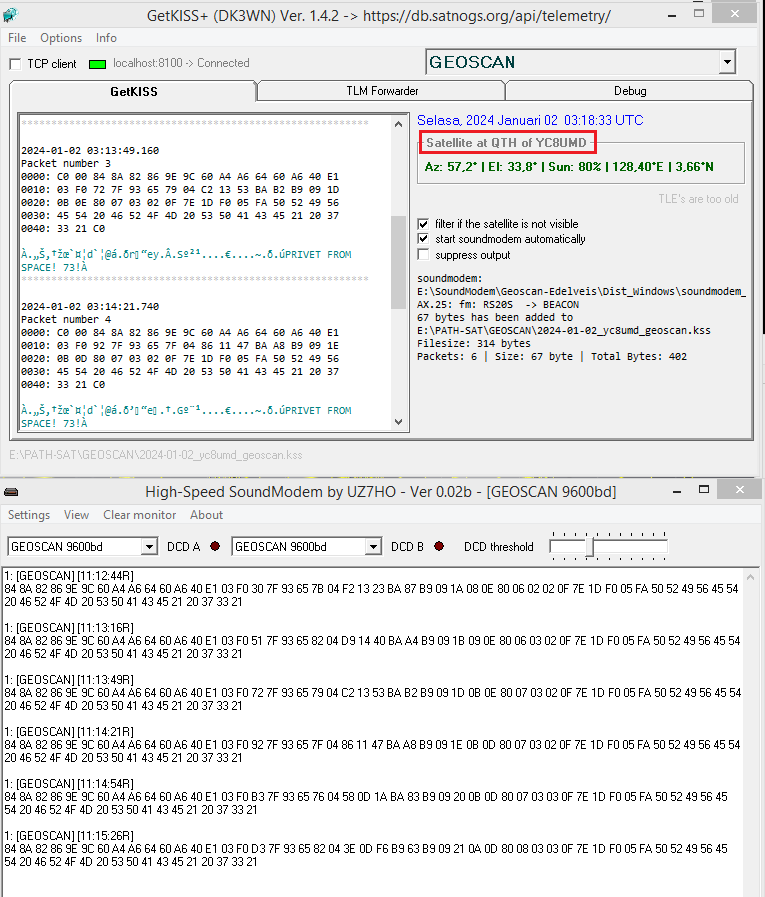The height and width of the screenshot is (897, 765).
Task: Click the GetKISS+ app icon in title bar
Action: 10,15
